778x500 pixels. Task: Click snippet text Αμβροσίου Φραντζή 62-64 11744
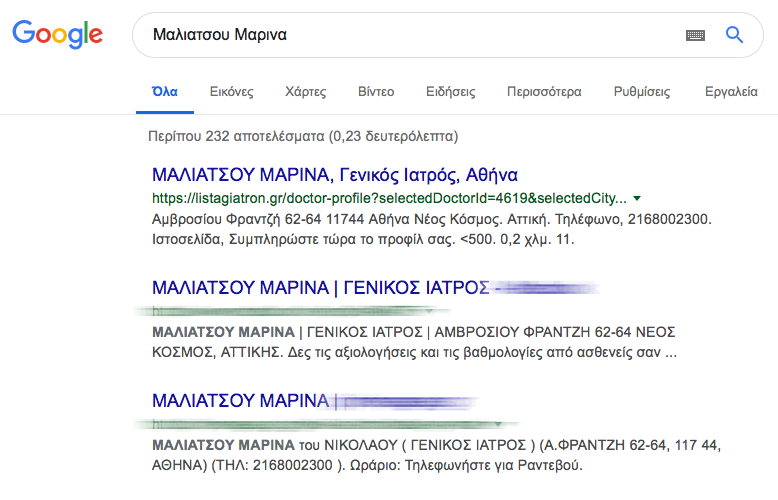265,219
